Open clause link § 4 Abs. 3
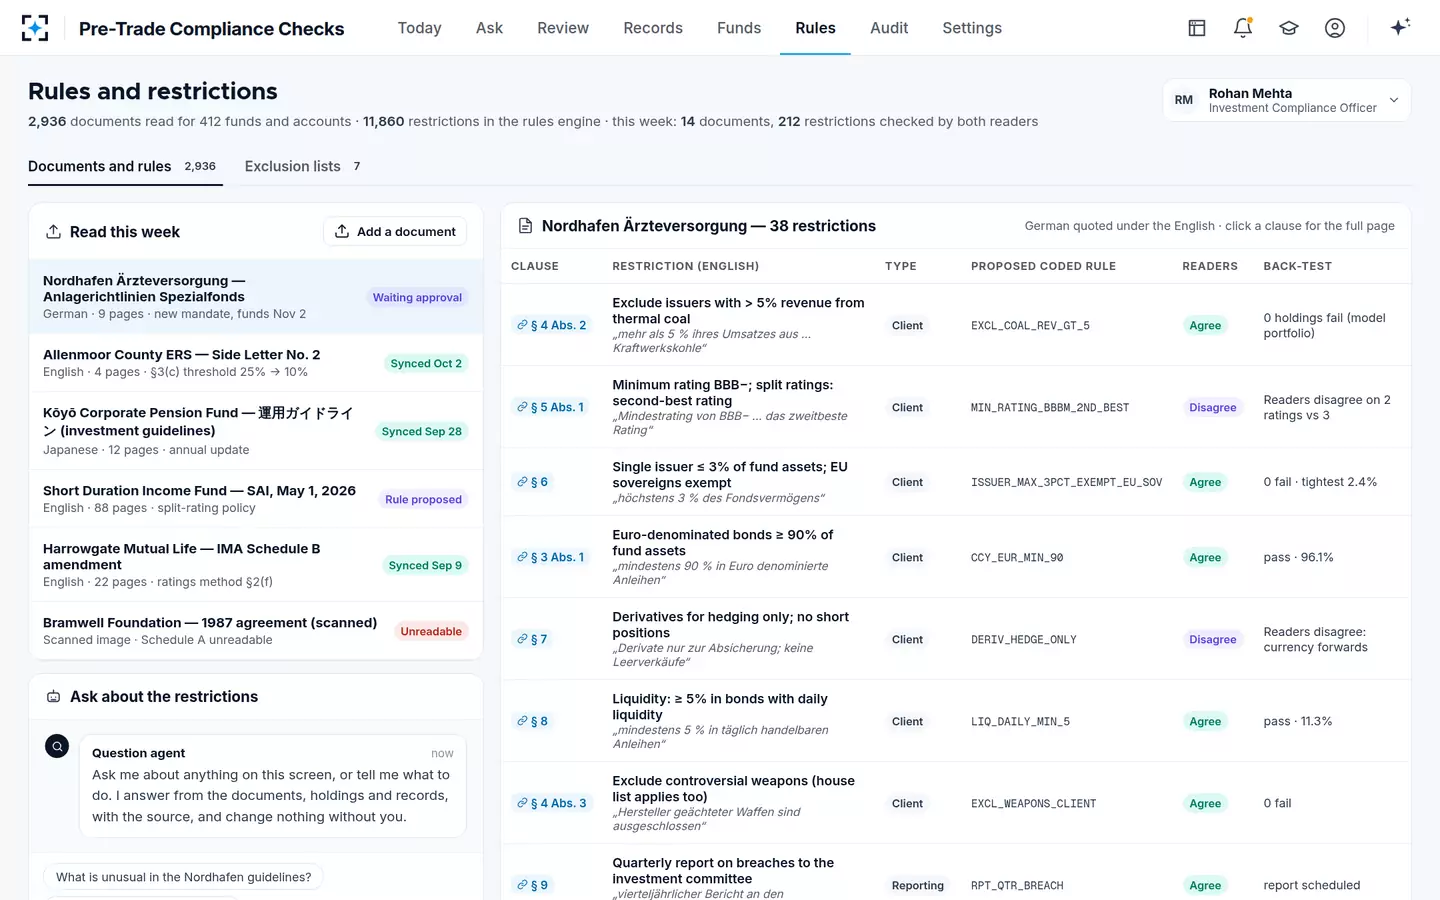The image size is (1440, 900). 552,803
